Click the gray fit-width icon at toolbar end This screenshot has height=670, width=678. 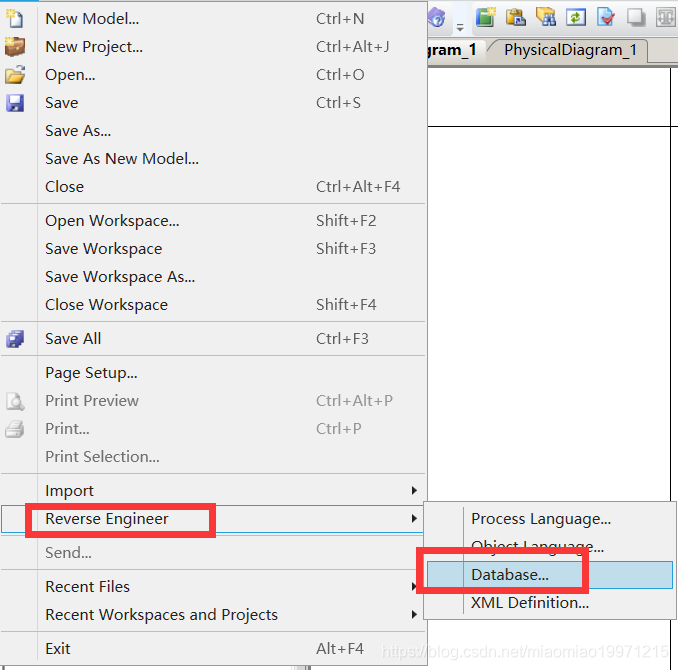pyautogui.click(x=666, y=18)
